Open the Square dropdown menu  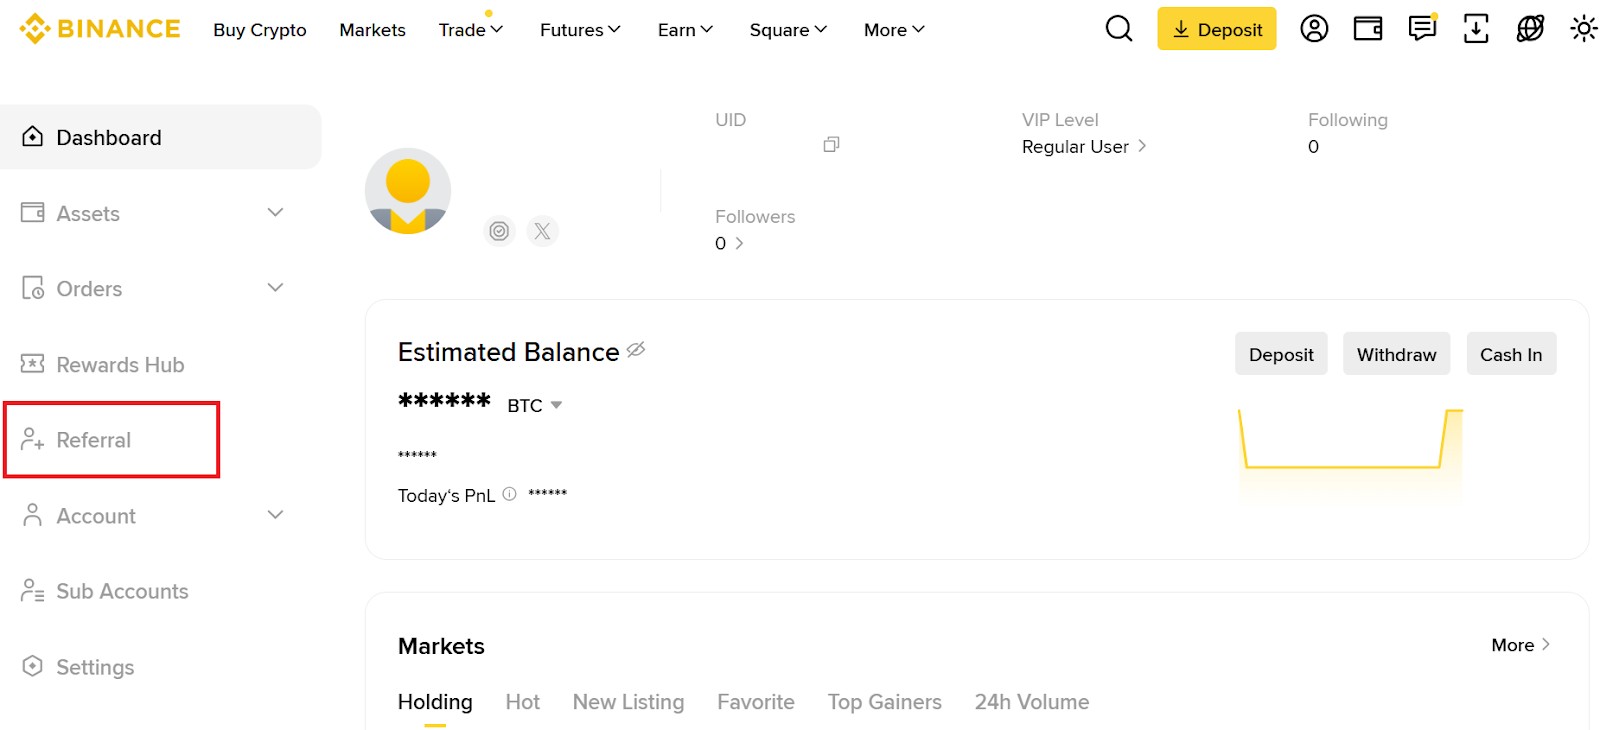click(x=788, y=30)
